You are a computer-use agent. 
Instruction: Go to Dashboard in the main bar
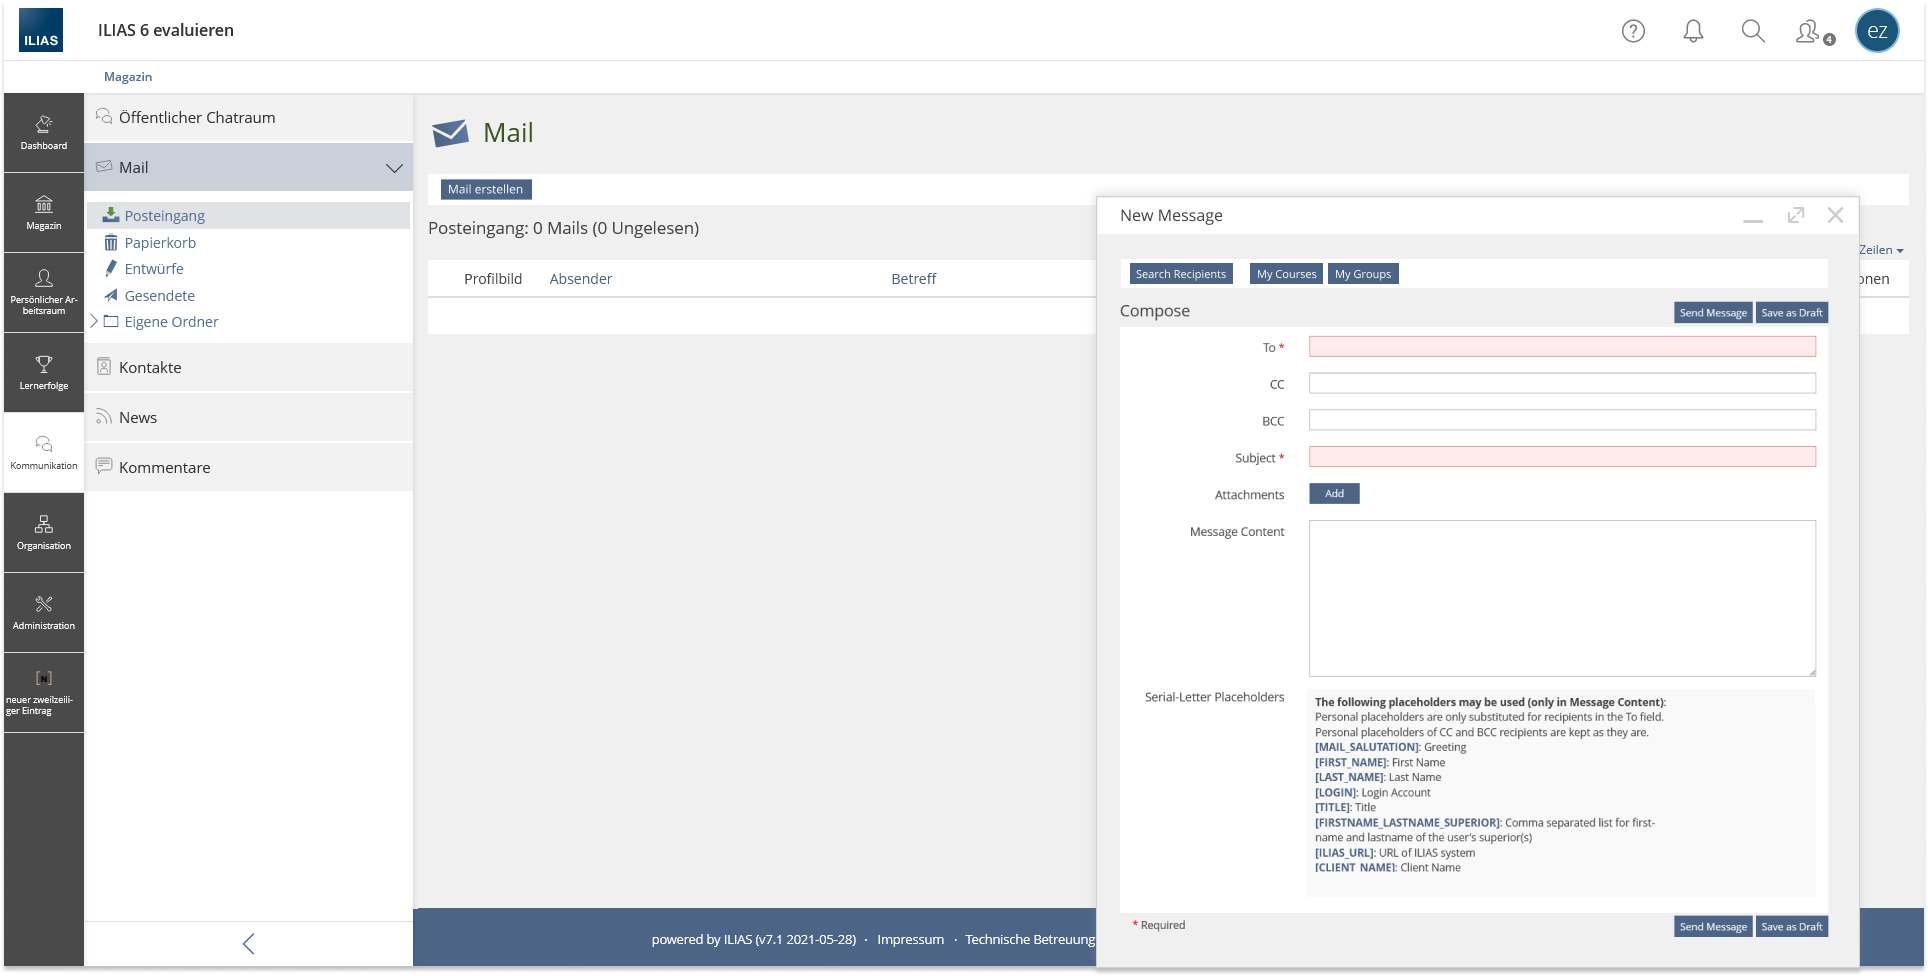coord(44,133)
